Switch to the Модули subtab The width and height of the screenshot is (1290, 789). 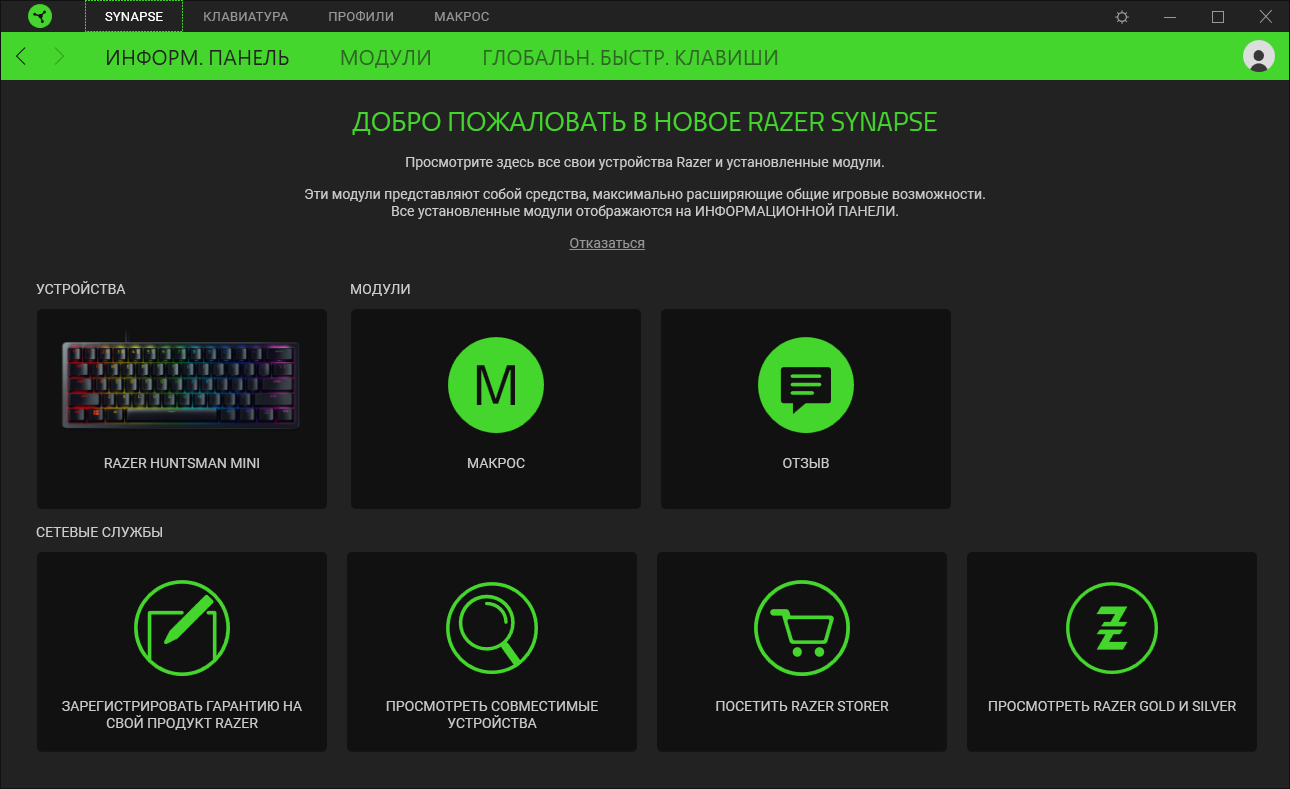(x=385, y=58)
